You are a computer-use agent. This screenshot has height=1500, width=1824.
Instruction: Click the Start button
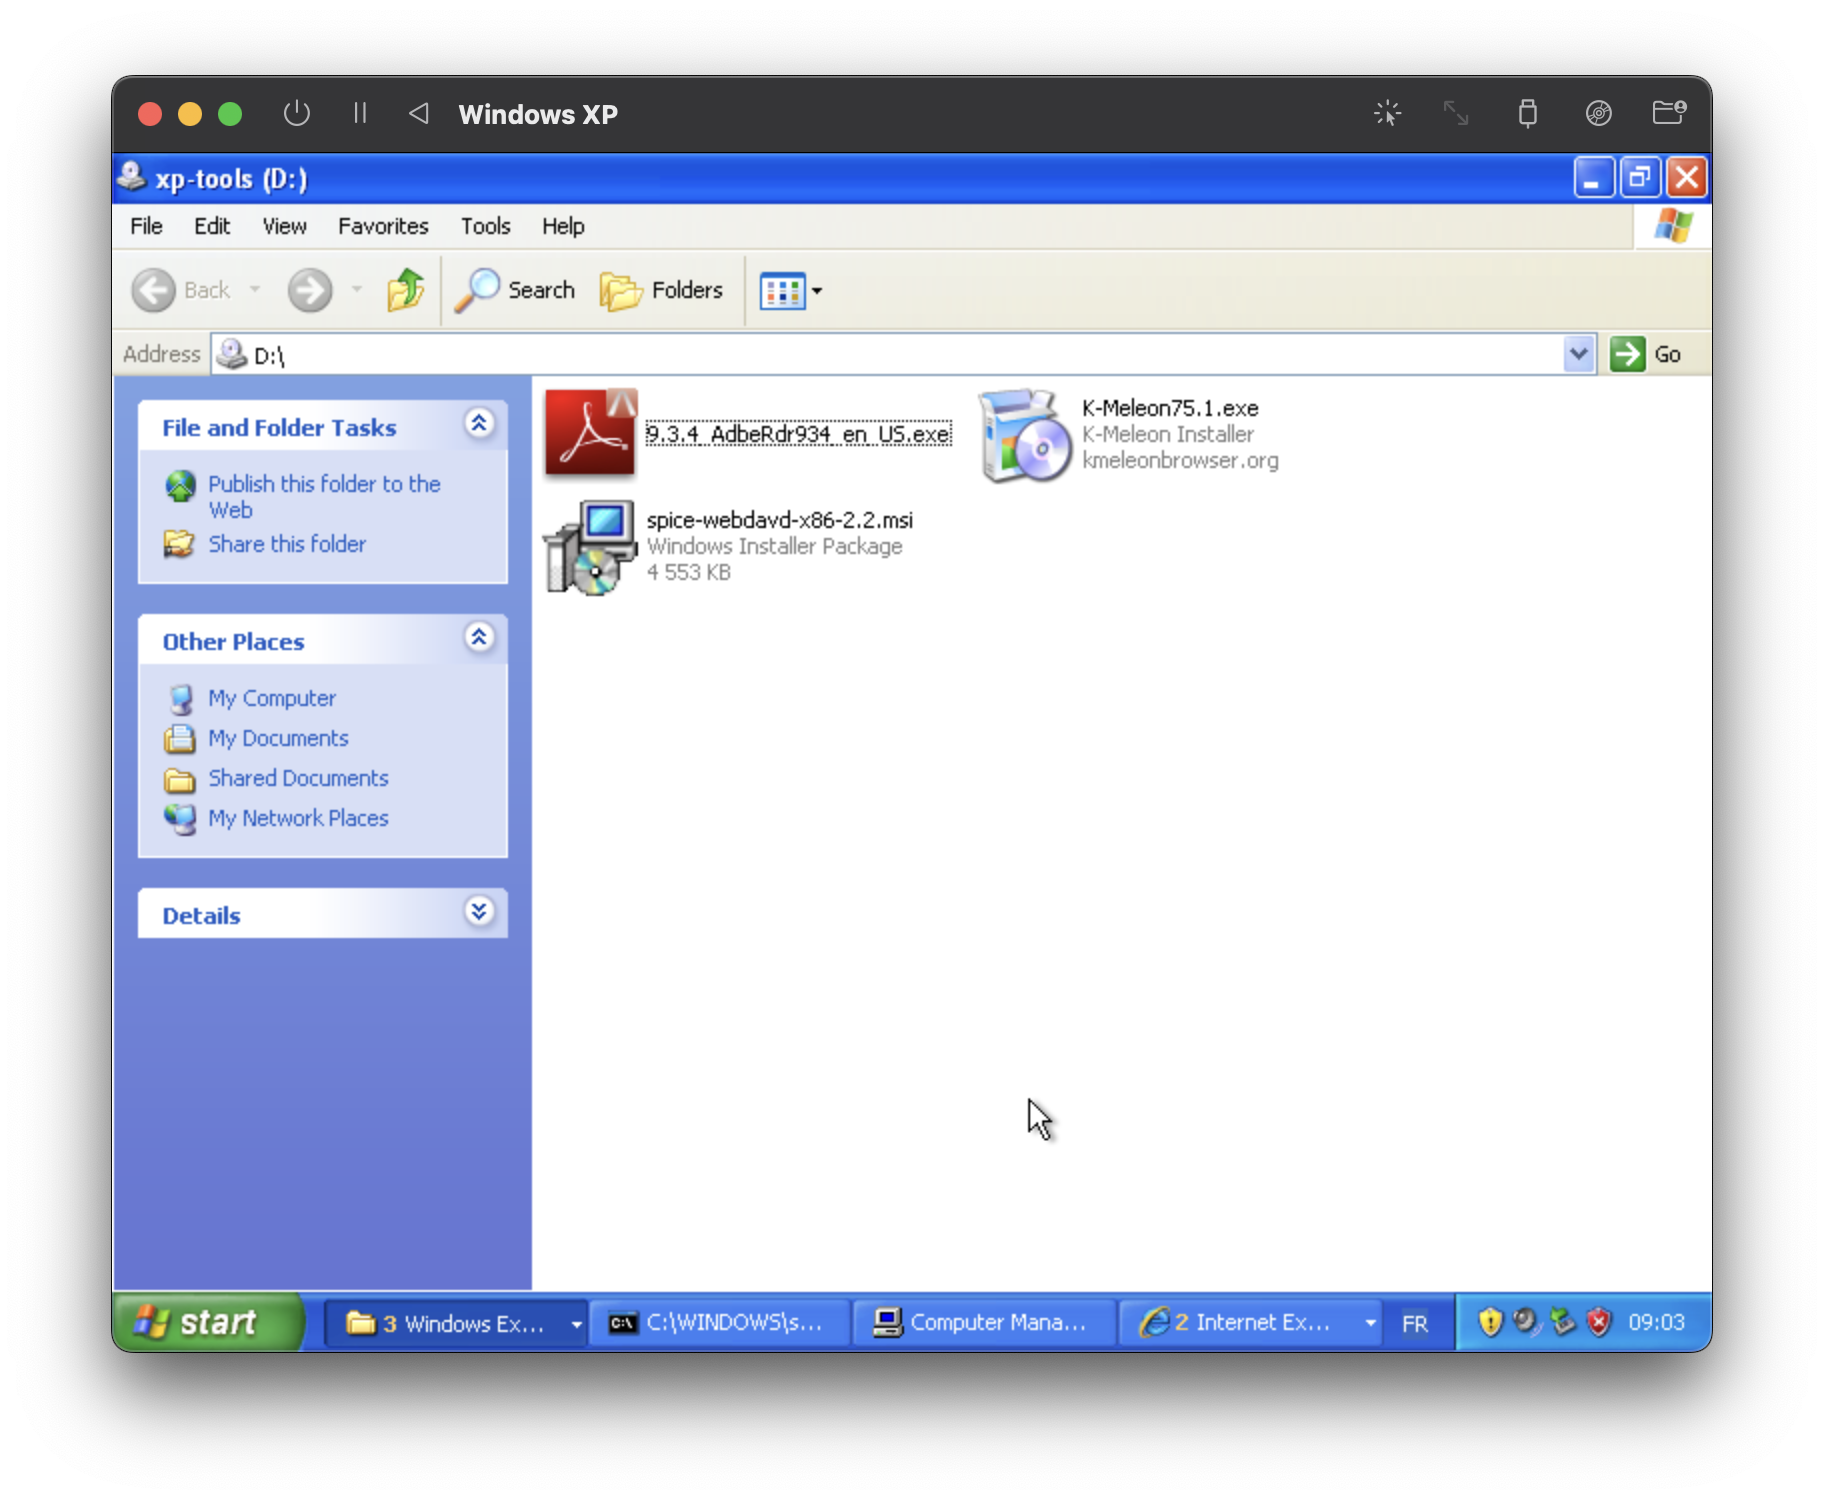[x=208, y=1322]
